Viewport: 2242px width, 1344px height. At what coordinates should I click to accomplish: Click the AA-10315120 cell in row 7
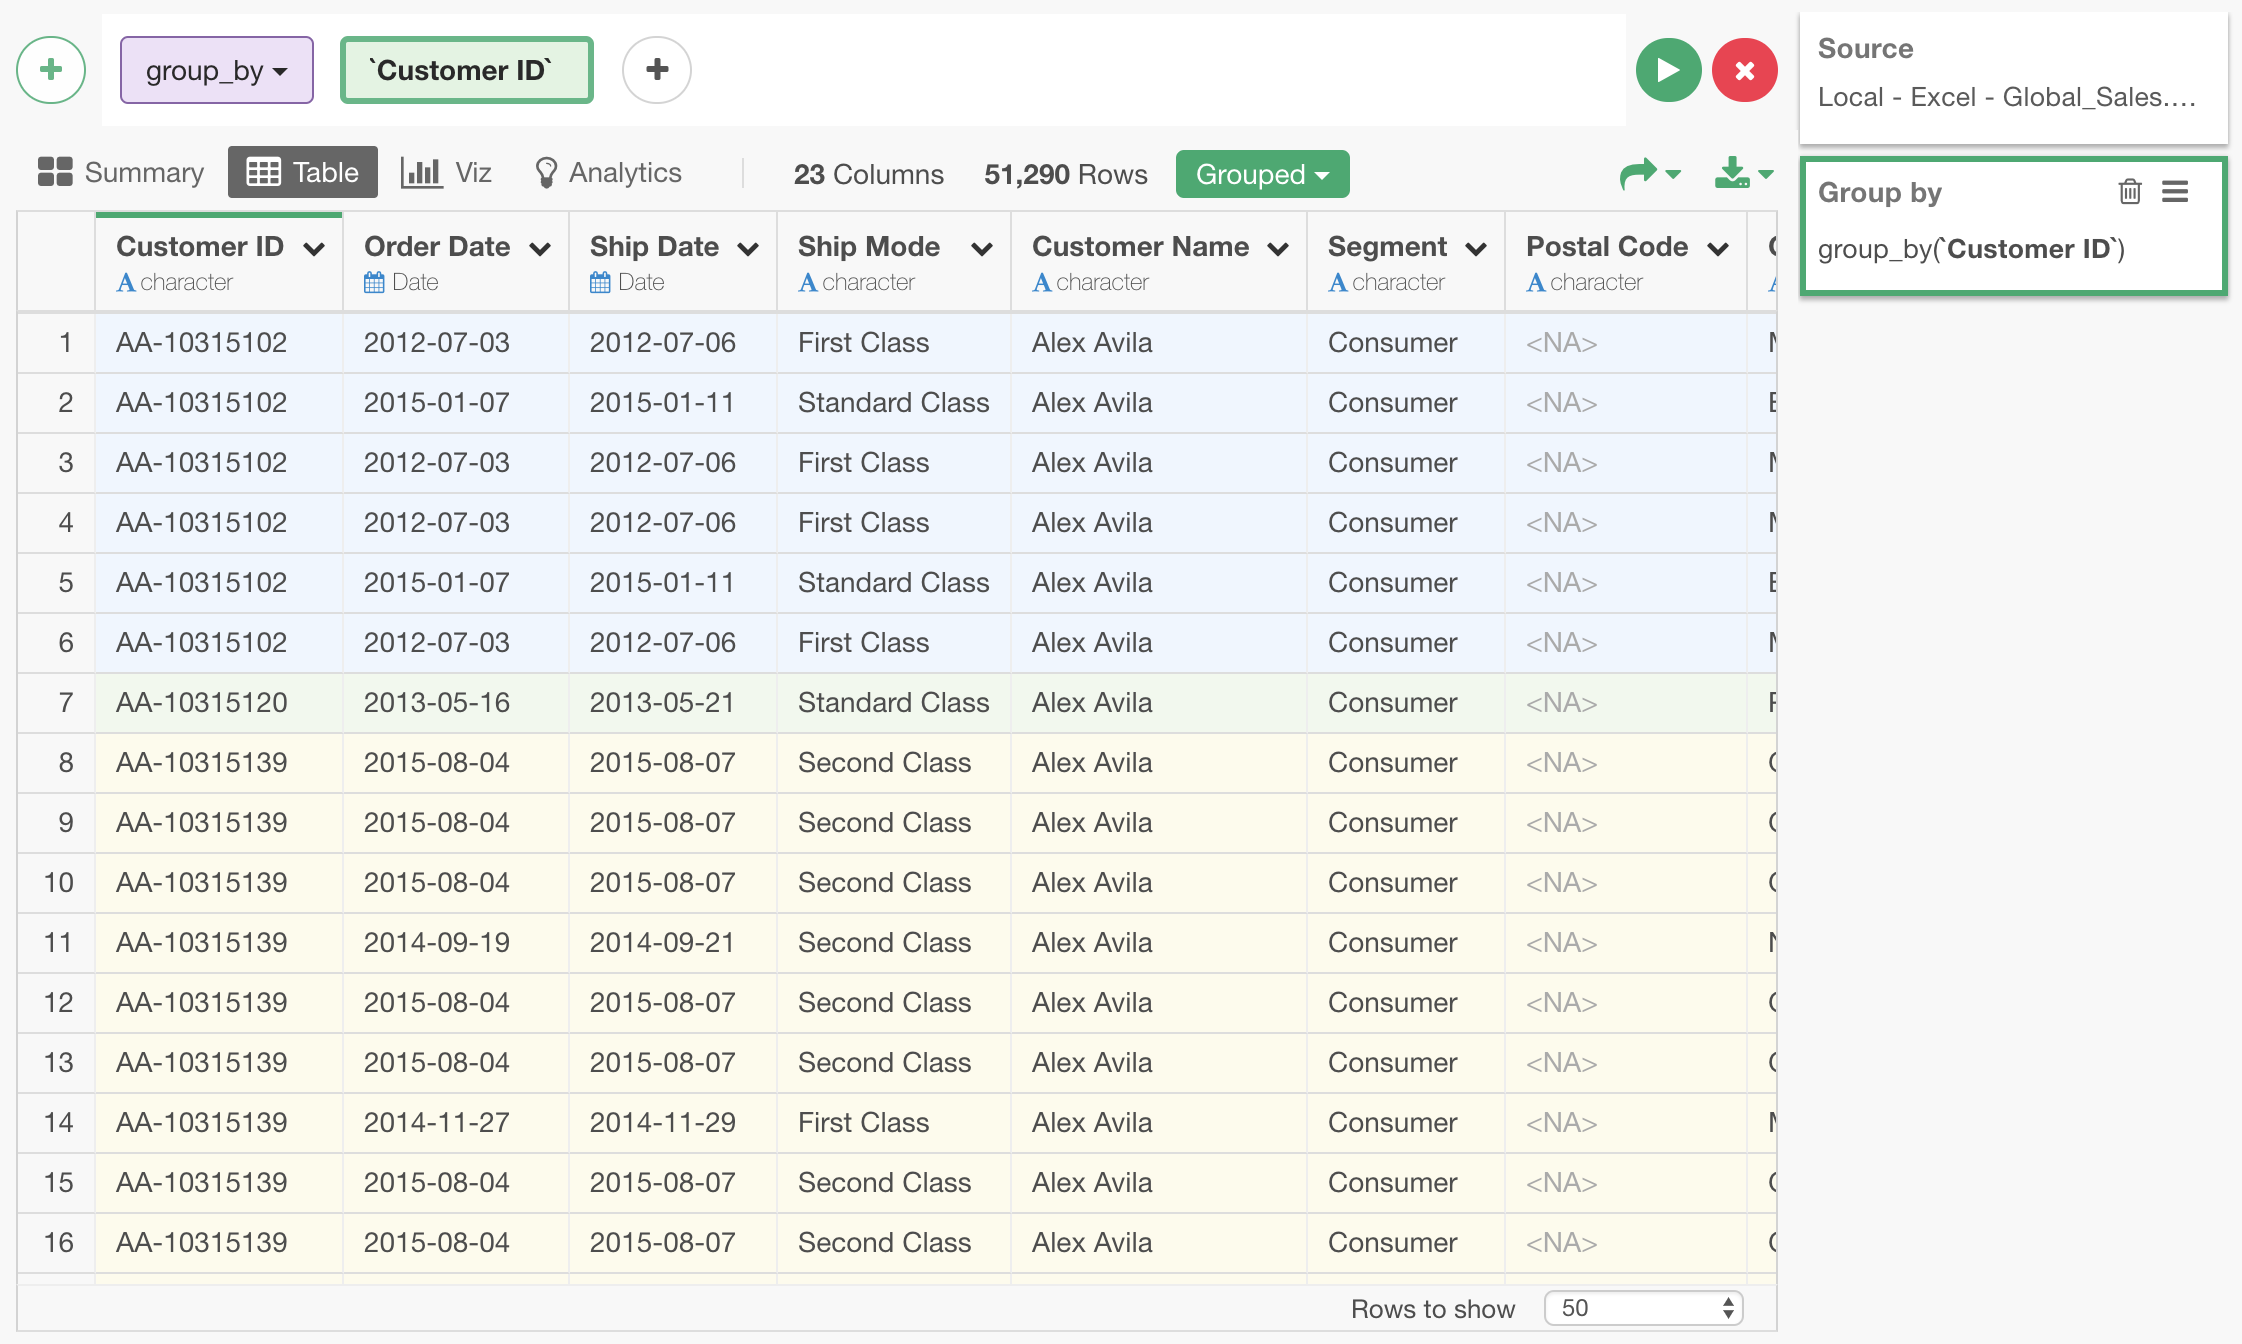click(x=202, y=702)
